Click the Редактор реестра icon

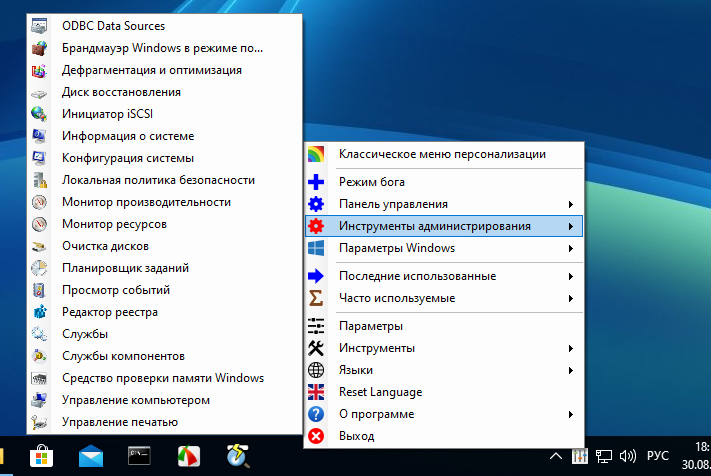click(x=40, y=312)
